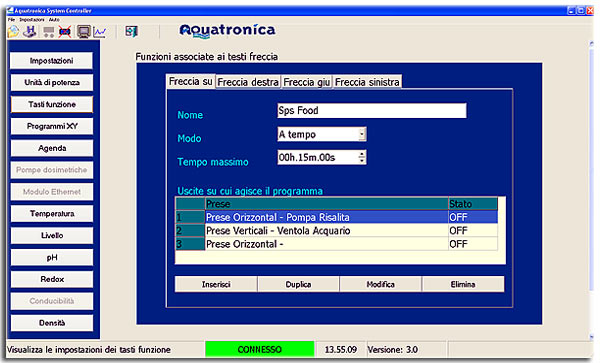Open the Densità section
Viewport: 600px width, 363px height.
(51, 323)
